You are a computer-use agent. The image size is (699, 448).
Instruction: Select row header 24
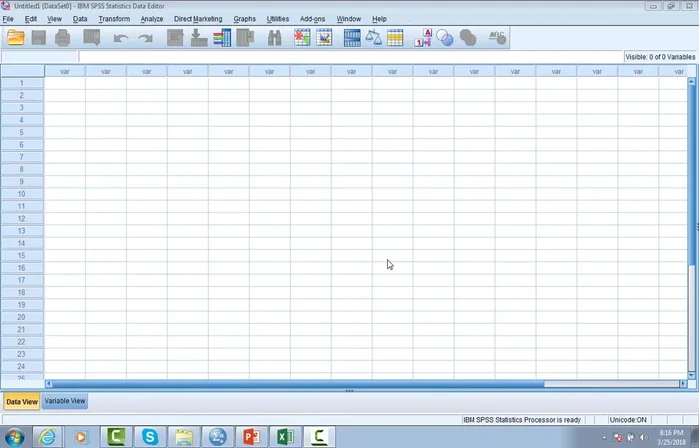pyautogui.click(x=22, y=366)
